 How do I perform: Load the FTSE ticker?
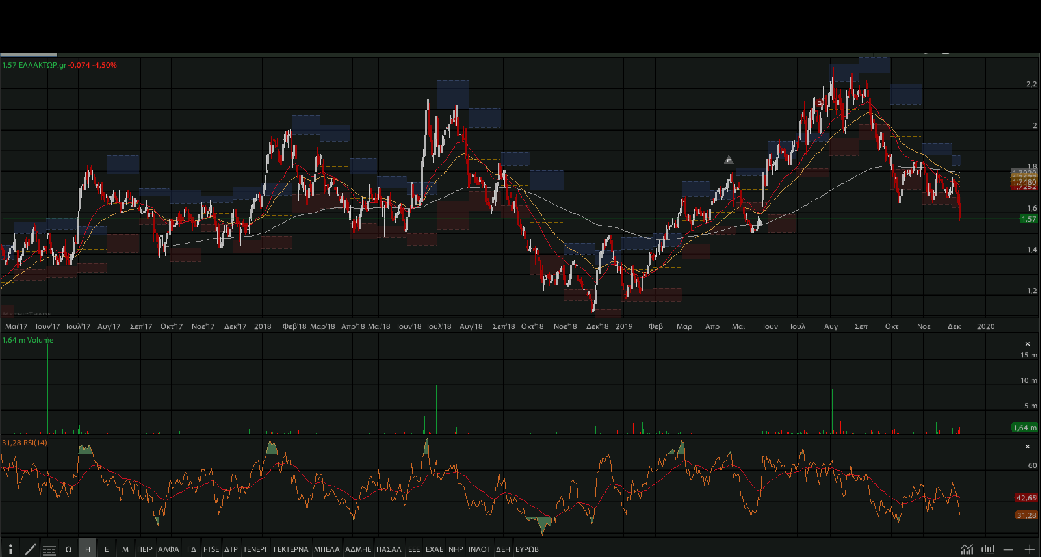point(211,549)
